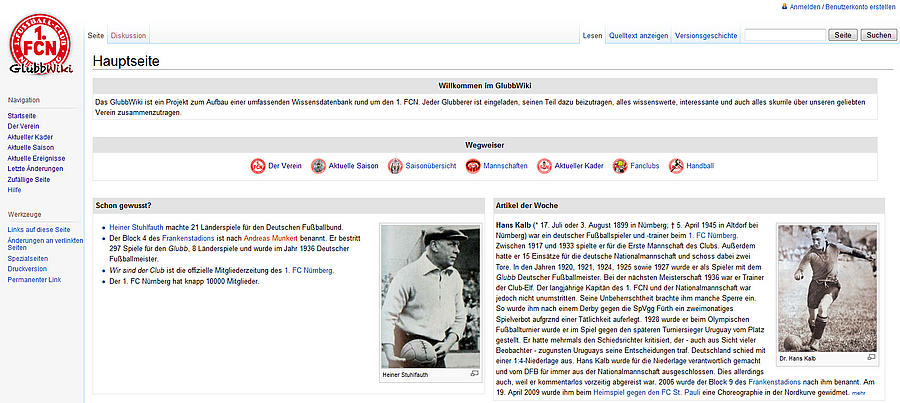Open Heimspiel gegen den FC St. Pauli link
This screenshot has width=900, height=403.
tap(647, 393)
